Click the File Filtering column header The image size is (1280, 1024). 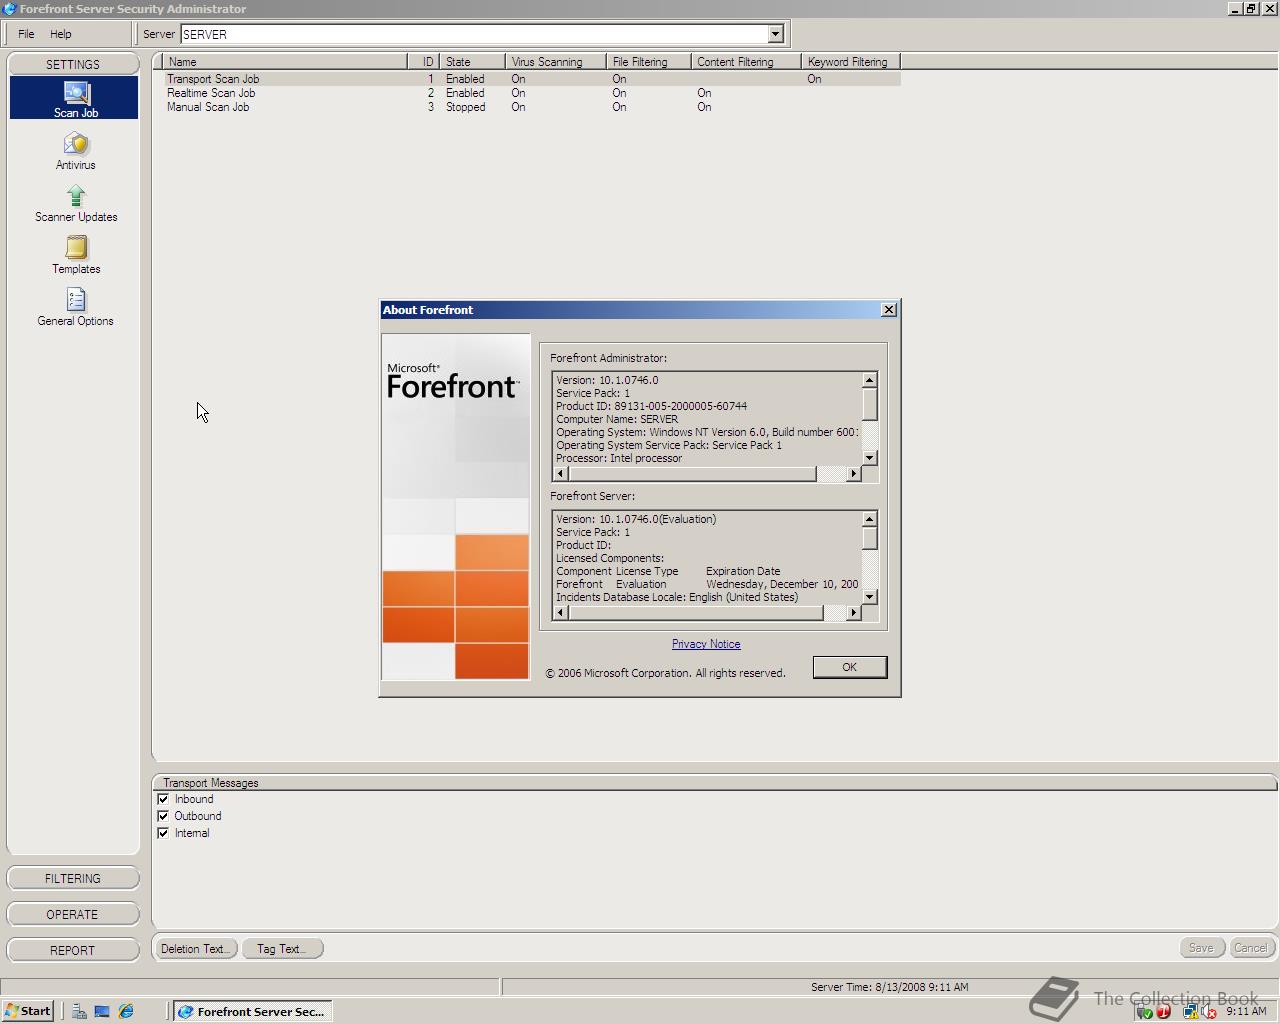pos(649,62)
